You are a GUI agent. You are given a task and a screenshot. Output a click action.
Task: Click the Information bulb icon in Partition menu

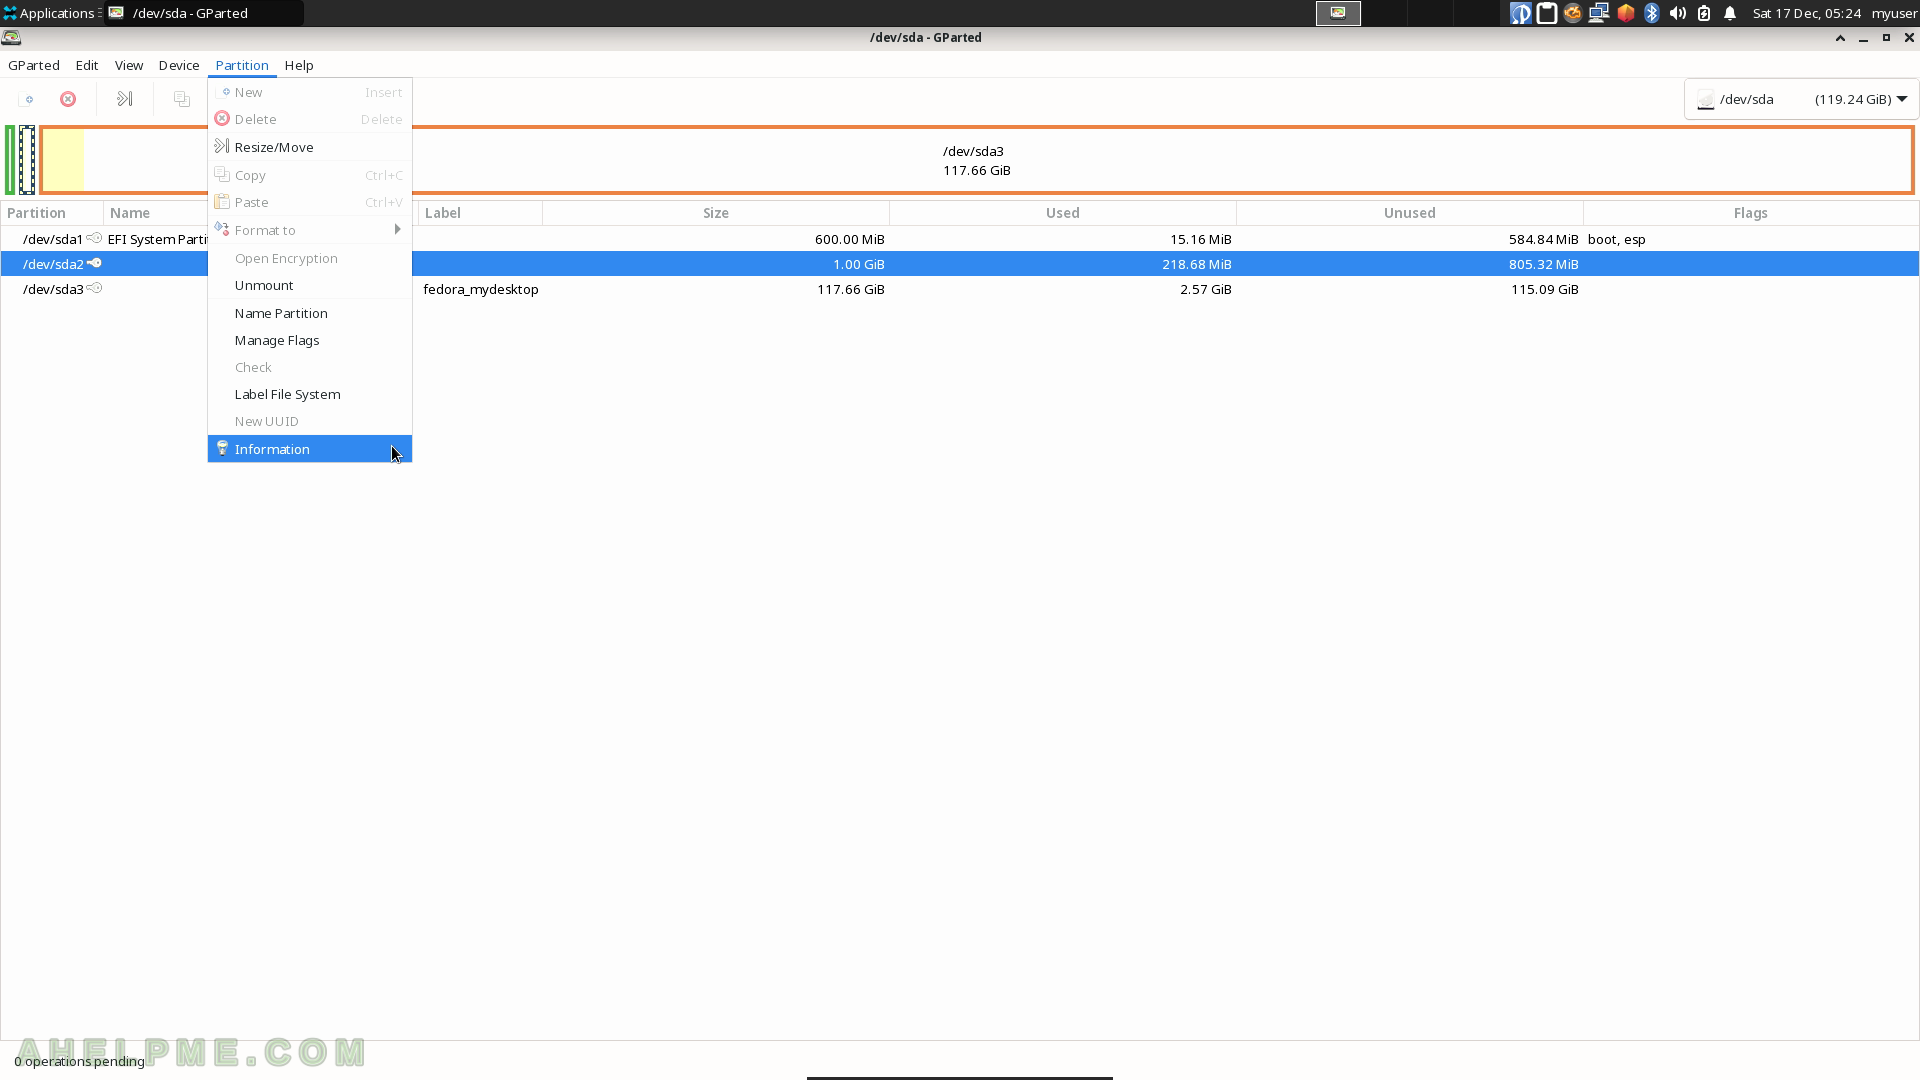pyautogui.click(x=222, y=448)
